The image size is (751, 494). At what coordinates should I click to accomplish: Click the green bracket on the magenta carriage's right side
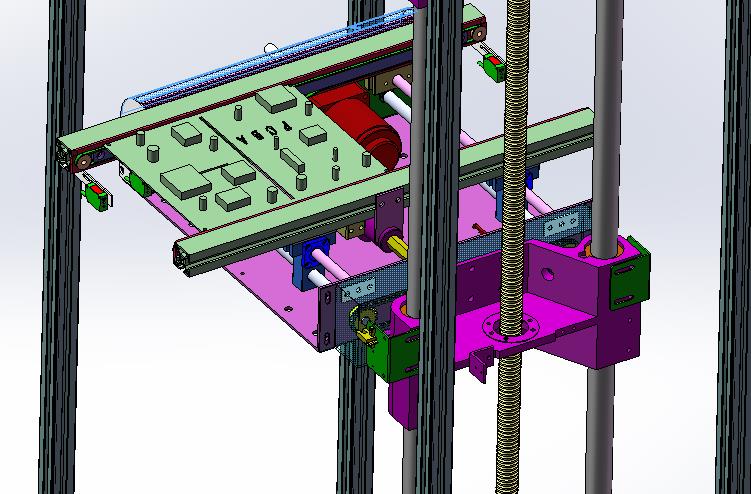tap(629, 279)
